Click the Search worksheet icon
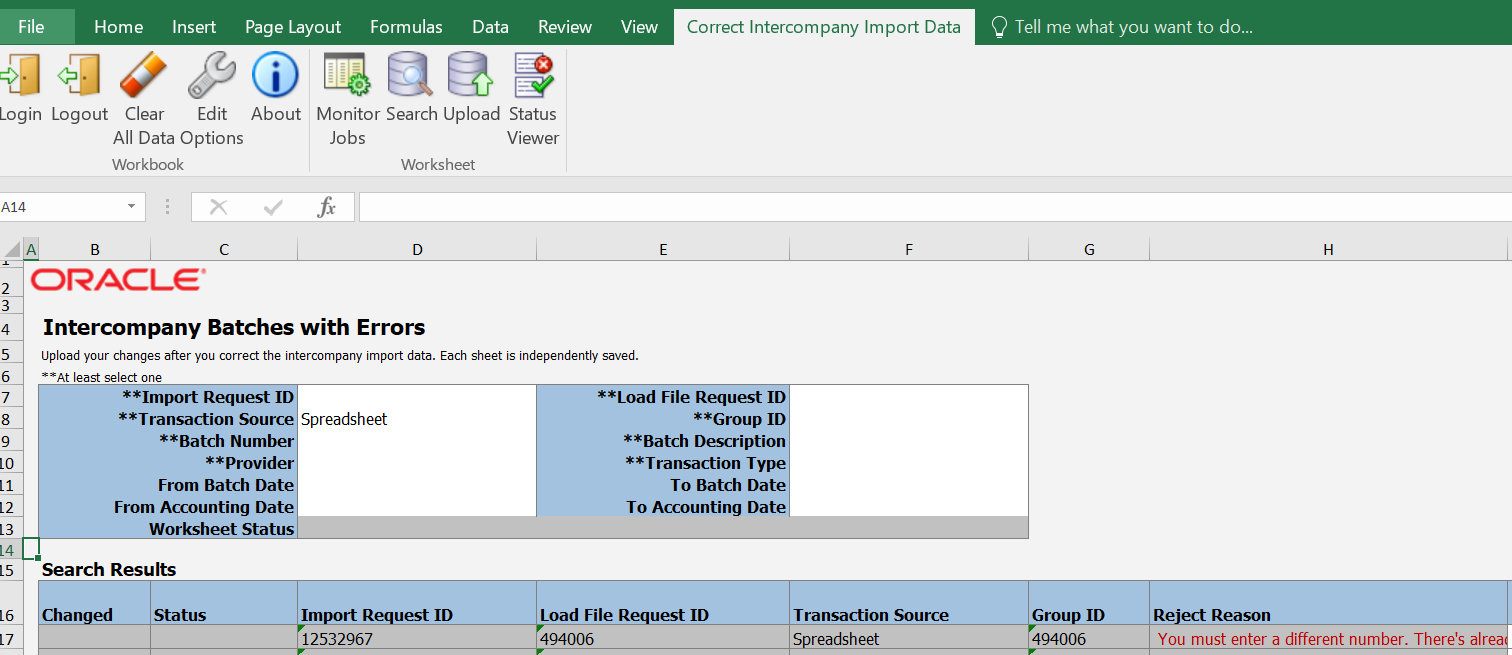This screenshot has width=1512, height=655. click(x=410, y=75)
